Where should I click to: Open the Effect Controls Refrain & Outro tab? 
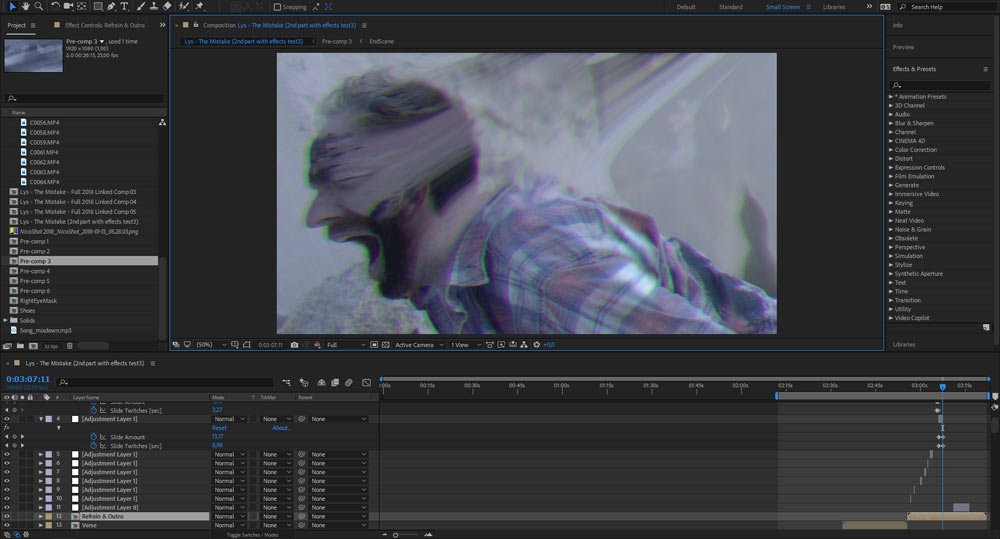point(104,24)
